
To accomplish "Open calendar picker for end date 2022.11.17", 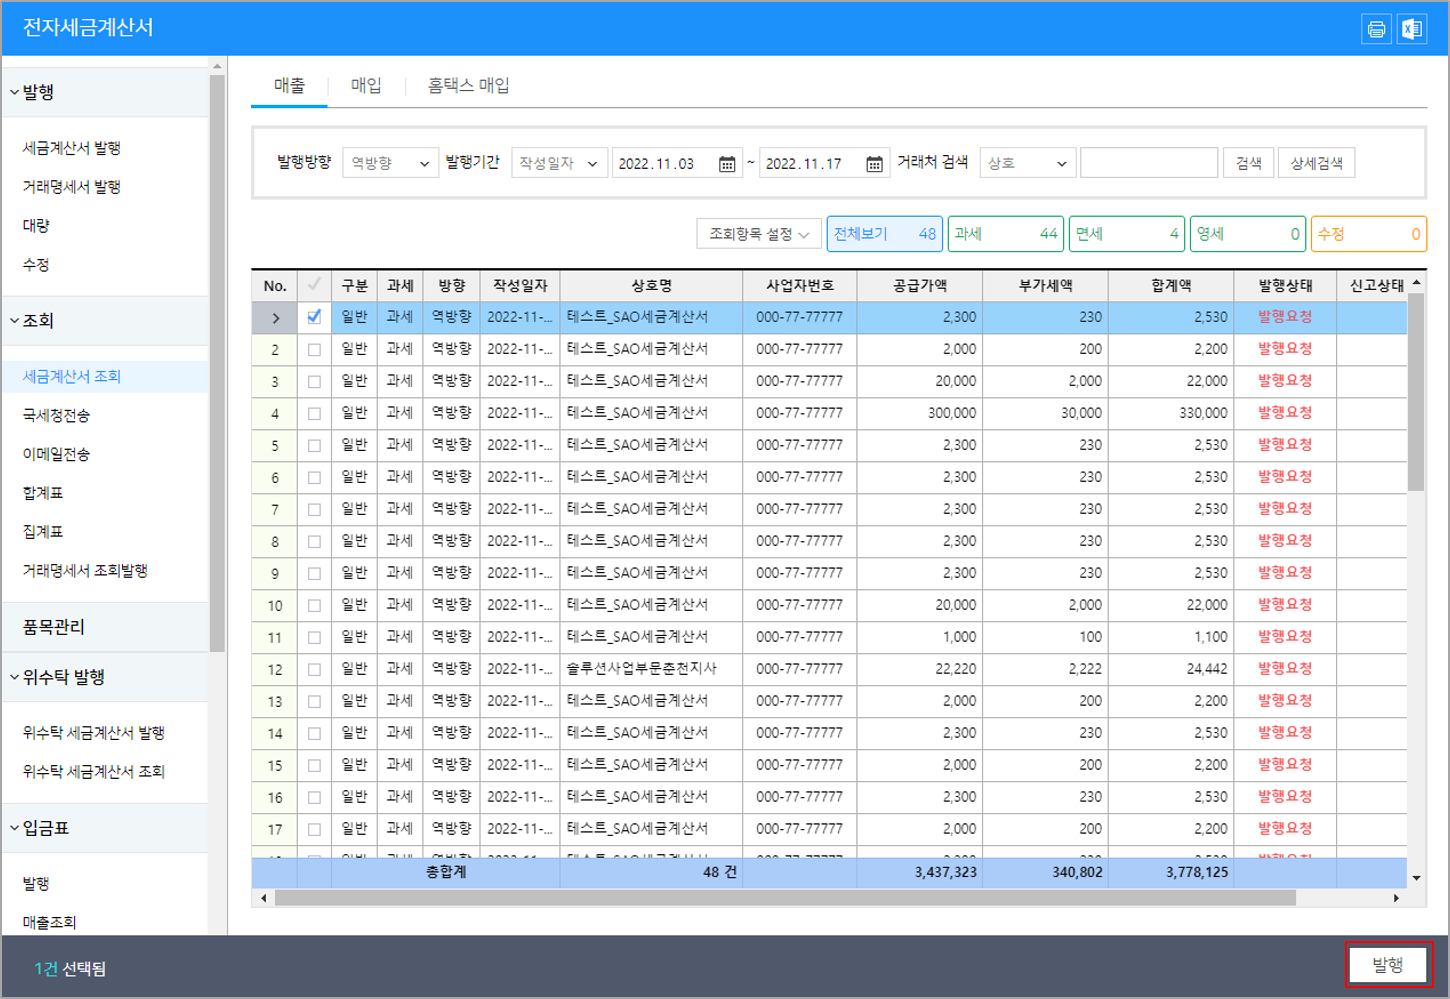I will pyautogui.click(x=874, y=164).
